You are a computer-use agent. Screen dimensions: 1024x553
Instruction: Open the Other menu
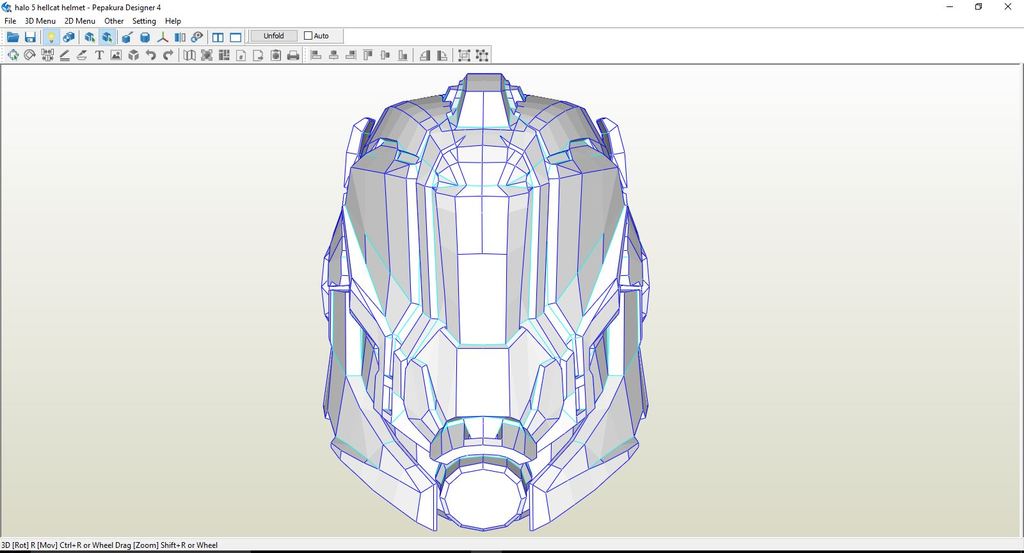tap(114, 21)
